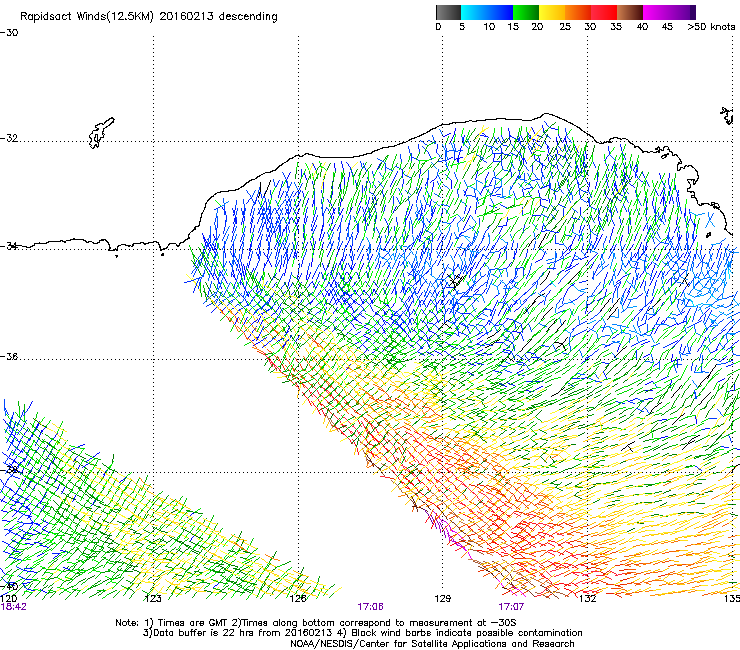Click the '18:42' swath time label
The height and width of the screenshot is (650, 740).
pos(14,607)
